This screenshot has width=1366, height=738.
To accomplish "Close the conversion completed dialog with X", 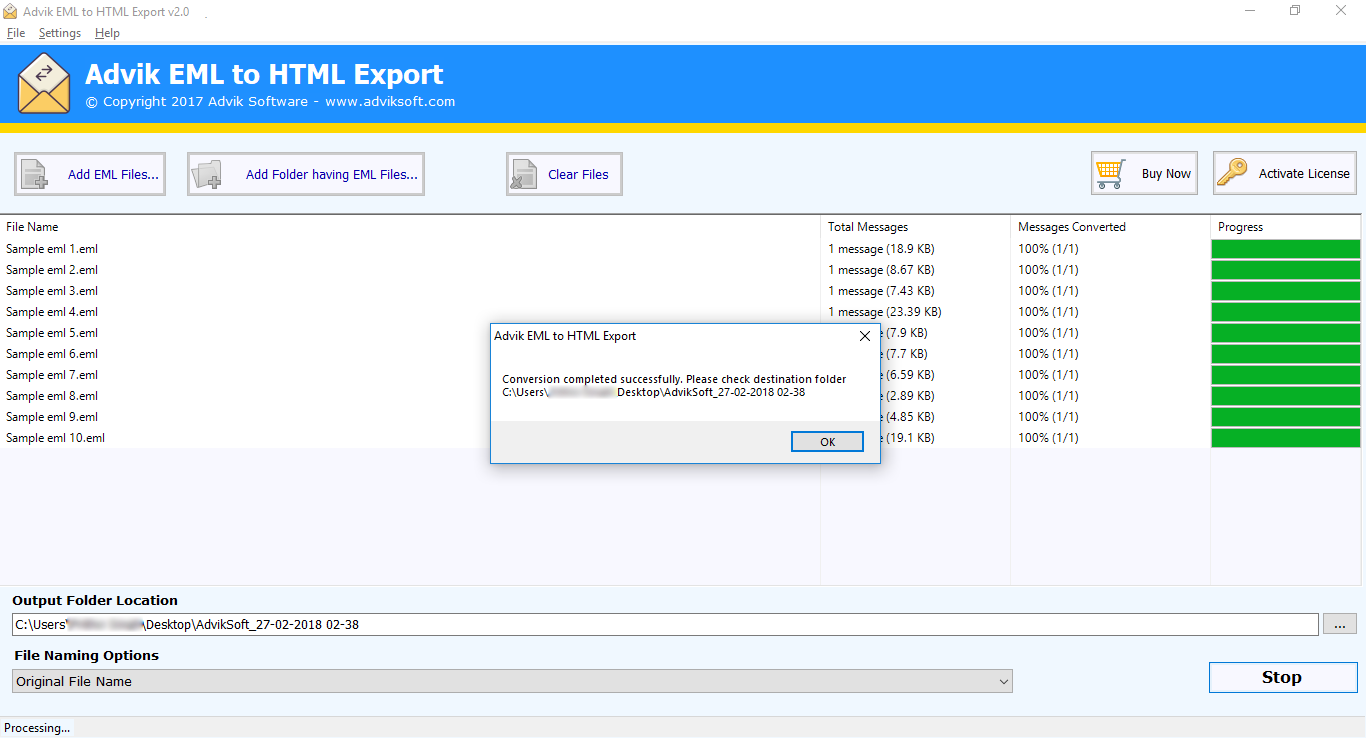I will pos(865,336).
